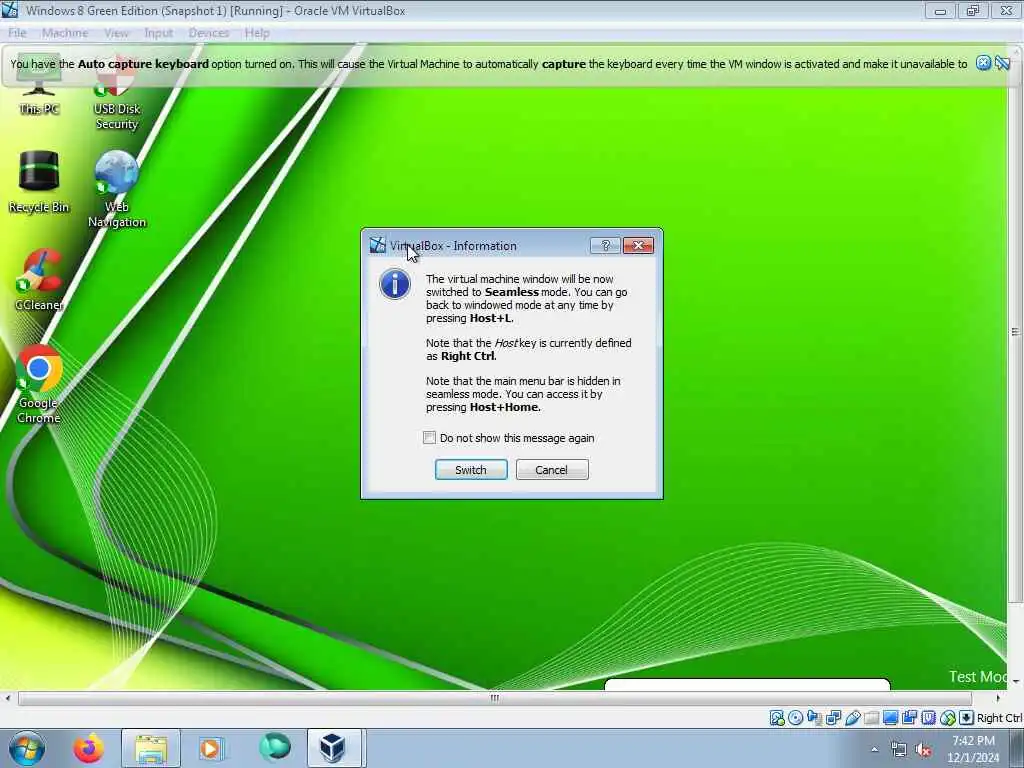Click the notification's don't-show-again icon

tap(1002, 63)
